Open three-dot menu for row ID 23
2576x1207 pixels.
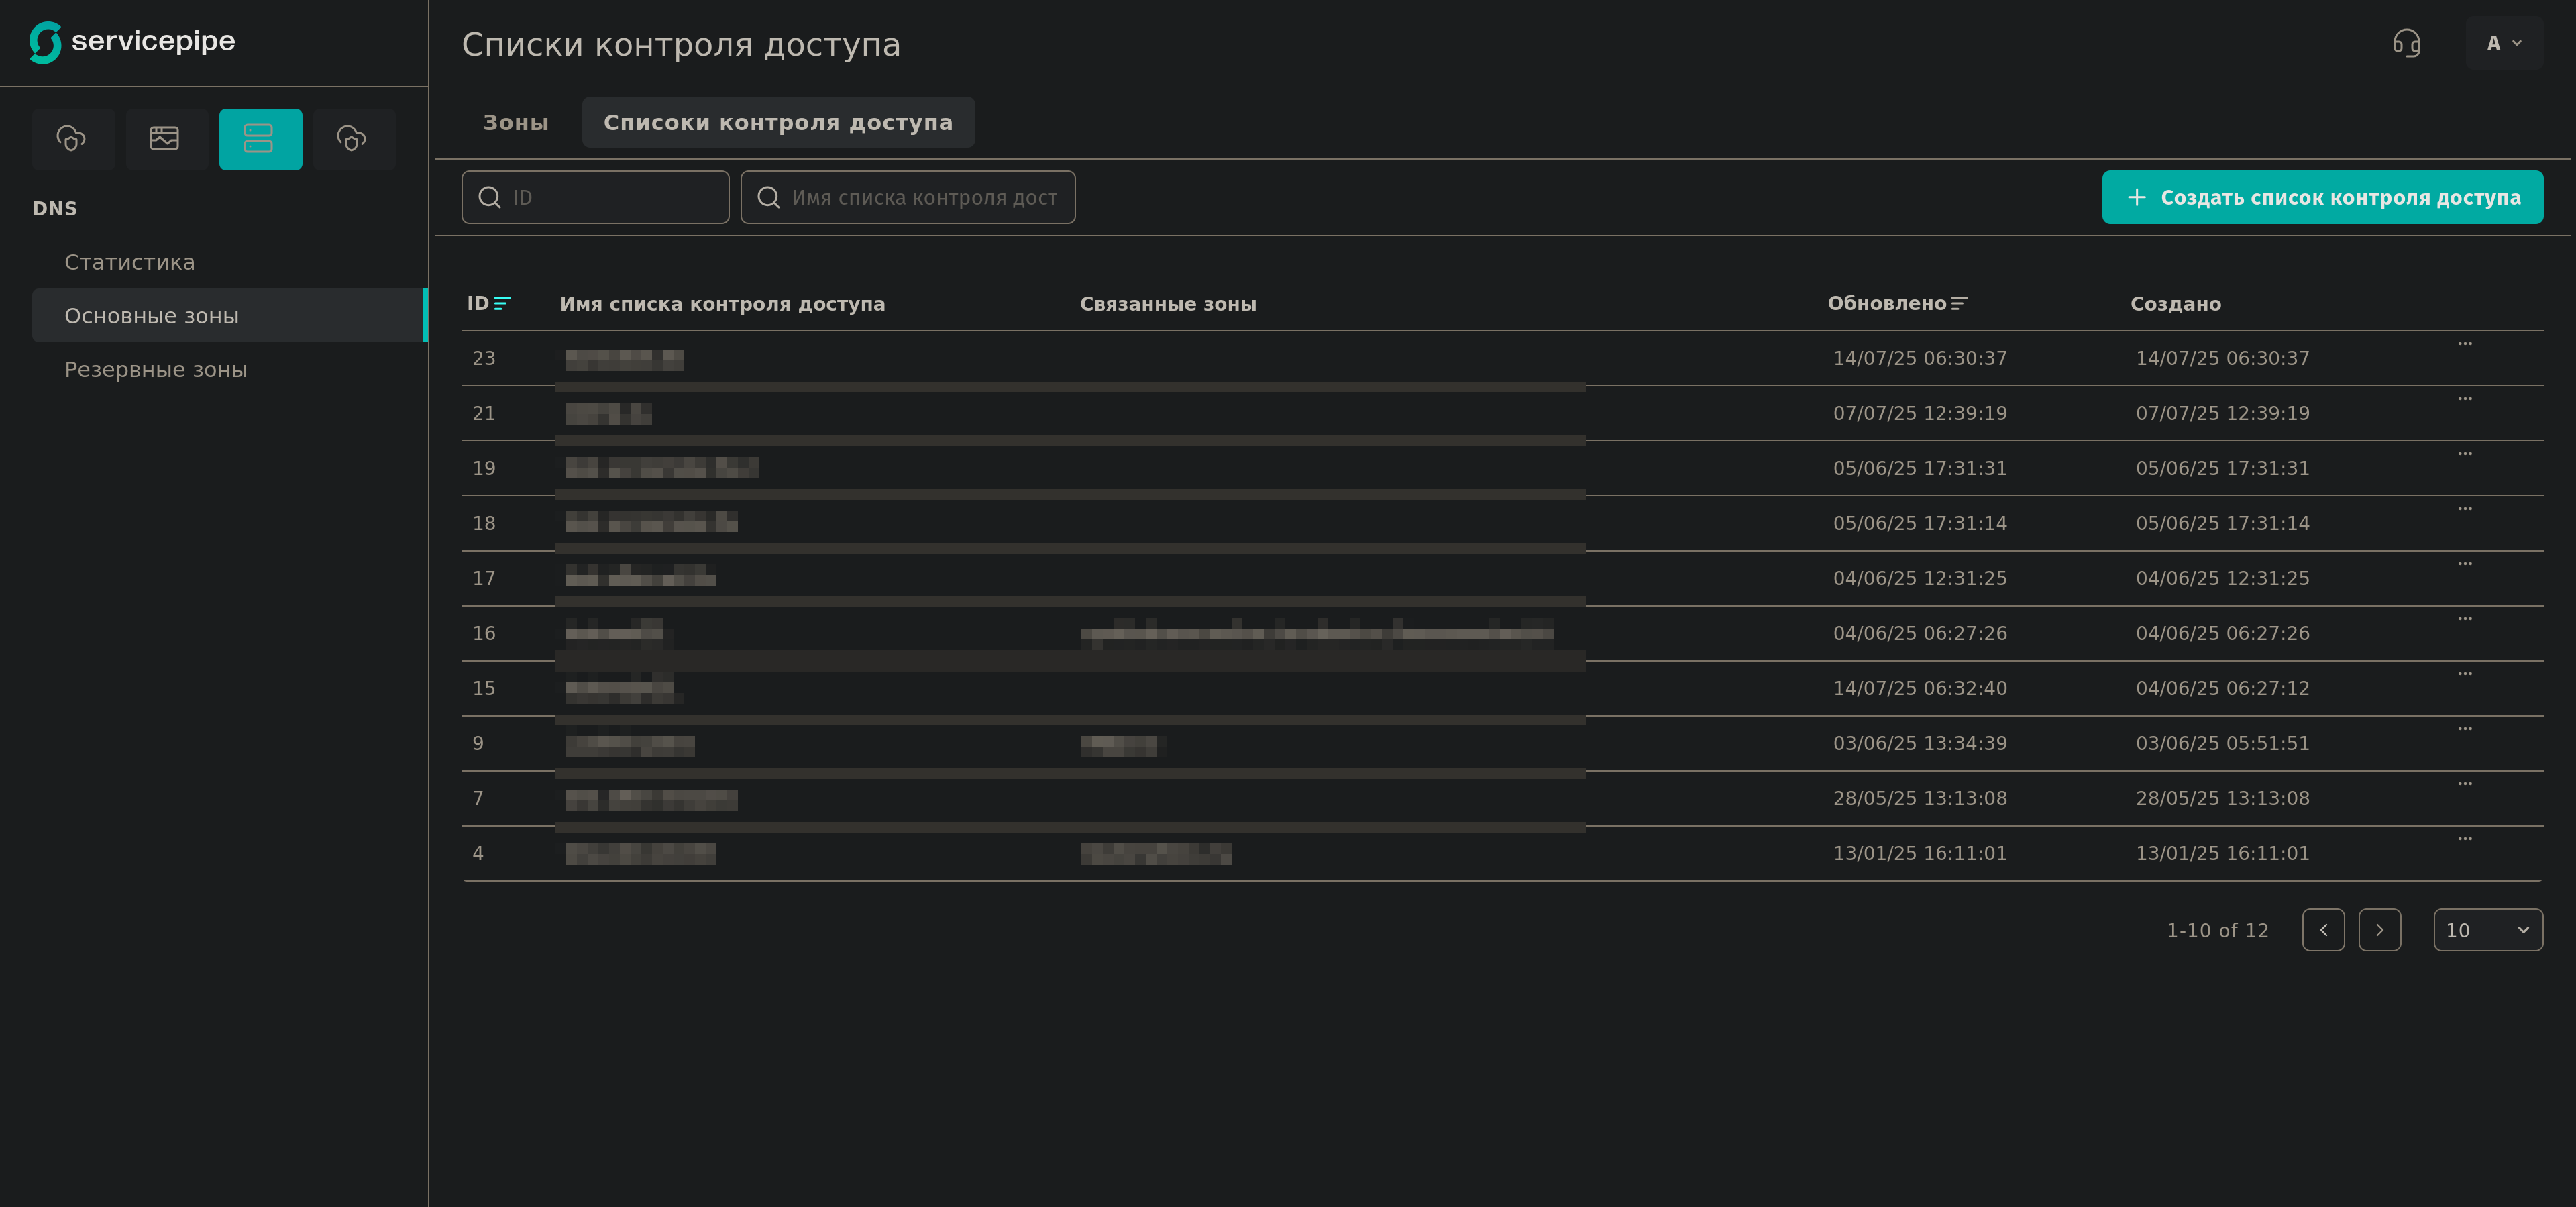tap(2464, 344)
